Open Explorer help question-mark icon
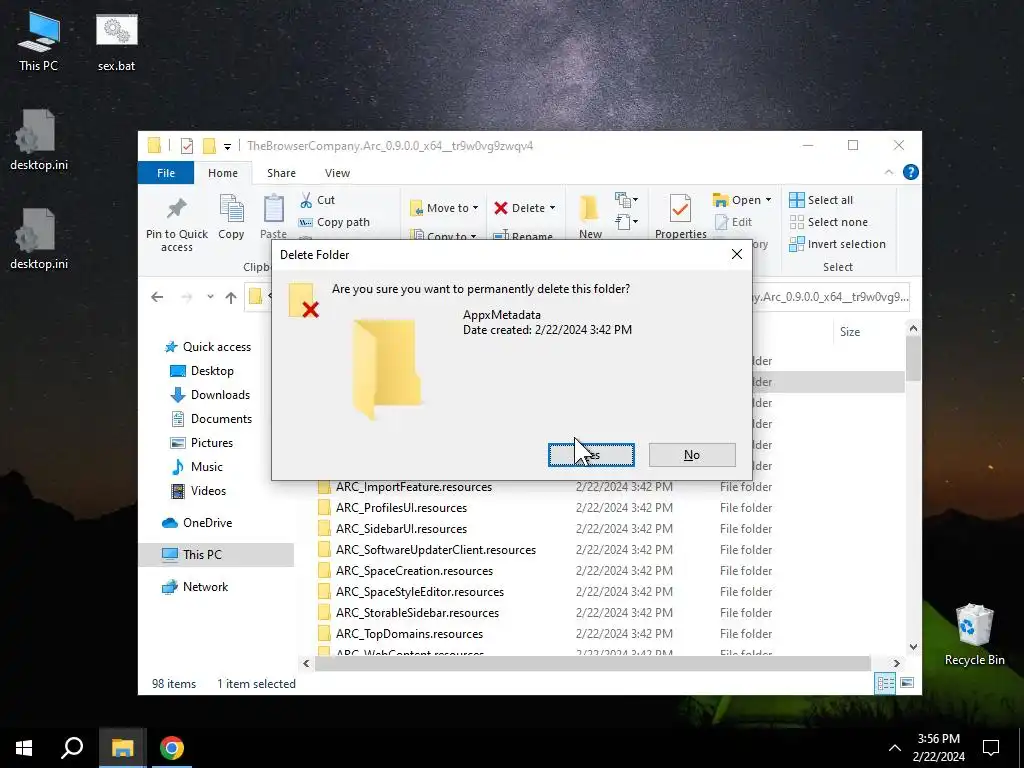1024x768 pixels. [910, 172]
